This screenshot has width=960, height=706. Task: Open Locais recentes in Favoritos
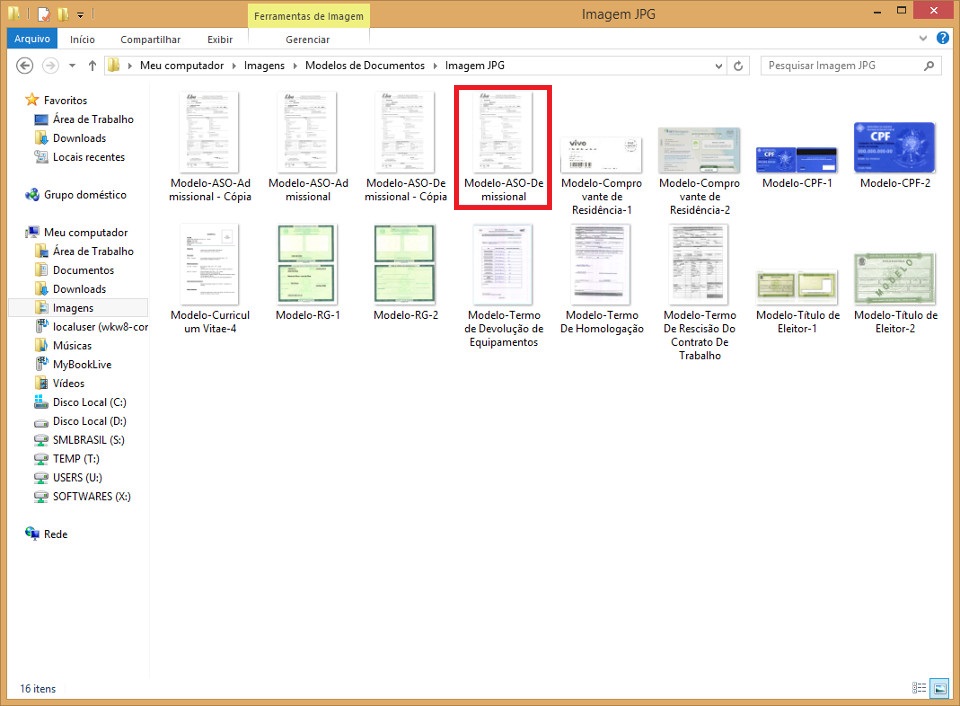89,157
